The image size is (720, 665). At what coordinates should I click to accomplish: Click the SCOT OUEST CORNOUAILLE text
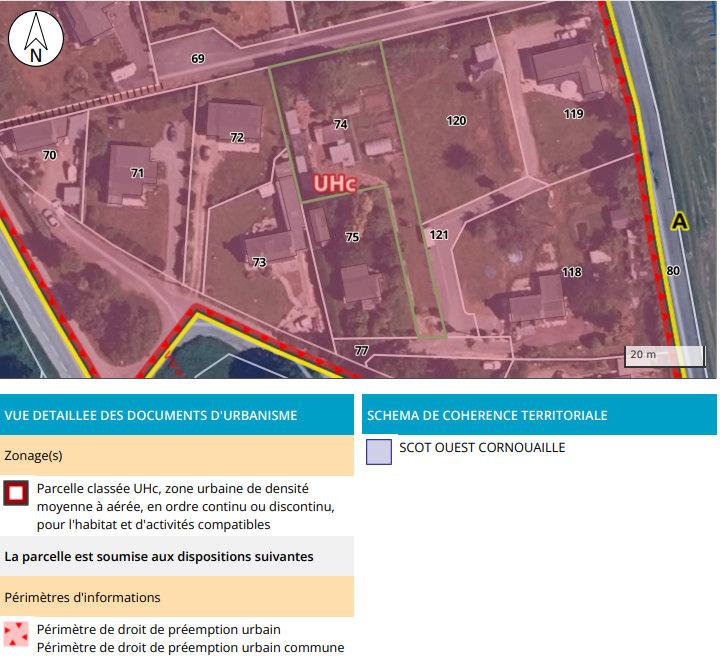pyautogui.click(x=482, y=448)
